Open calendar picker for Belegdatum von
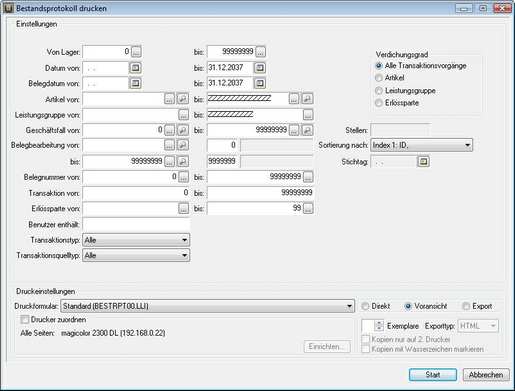Image resolution: width=515 pixels, height=391 pixels. pos(135,83)
